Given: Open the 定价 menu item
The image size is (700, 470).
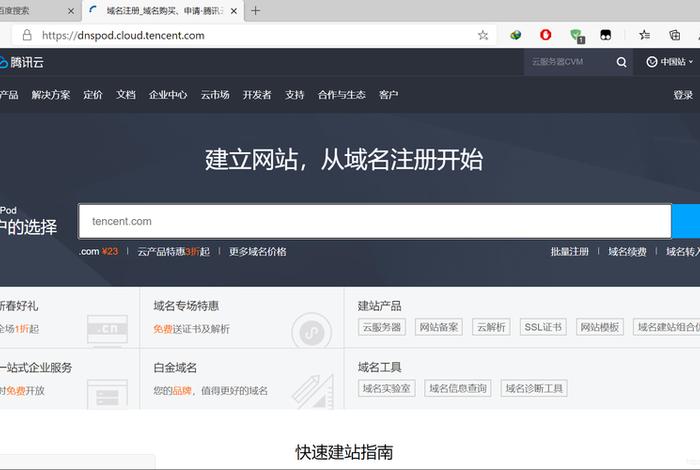Looking at the screenshot, I should tap(92, 95).
